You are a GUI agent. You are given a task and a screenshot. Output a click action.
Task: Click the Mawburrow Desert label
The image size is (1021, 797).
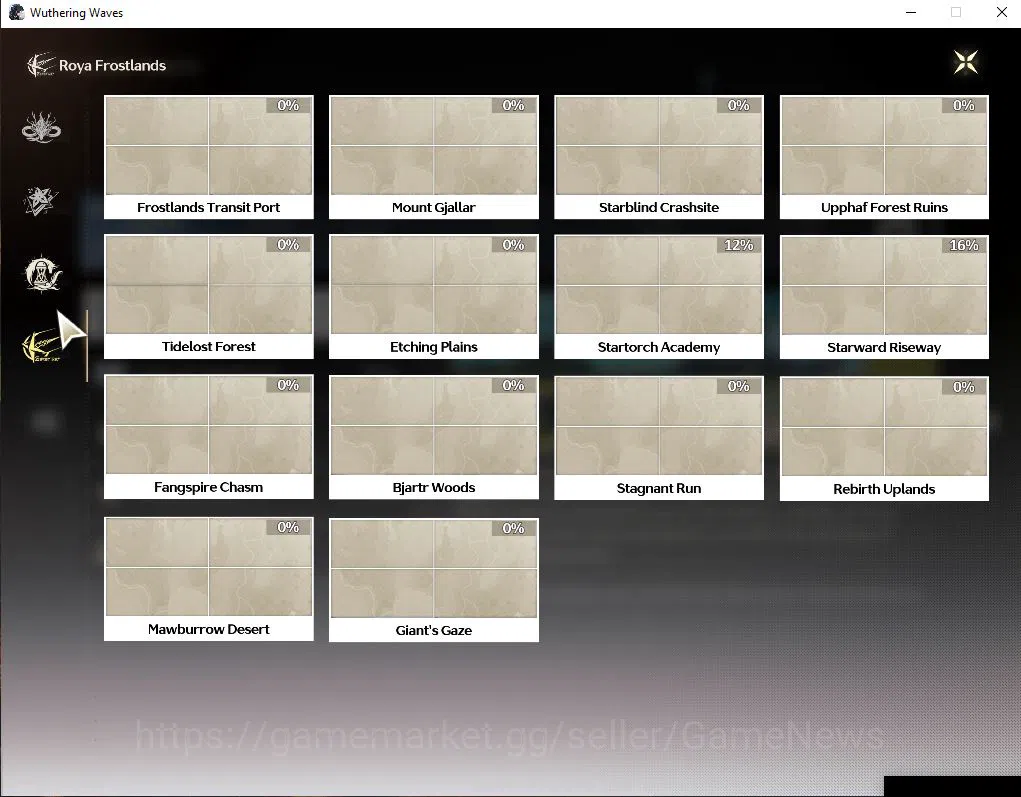click(x=208, y=629)
